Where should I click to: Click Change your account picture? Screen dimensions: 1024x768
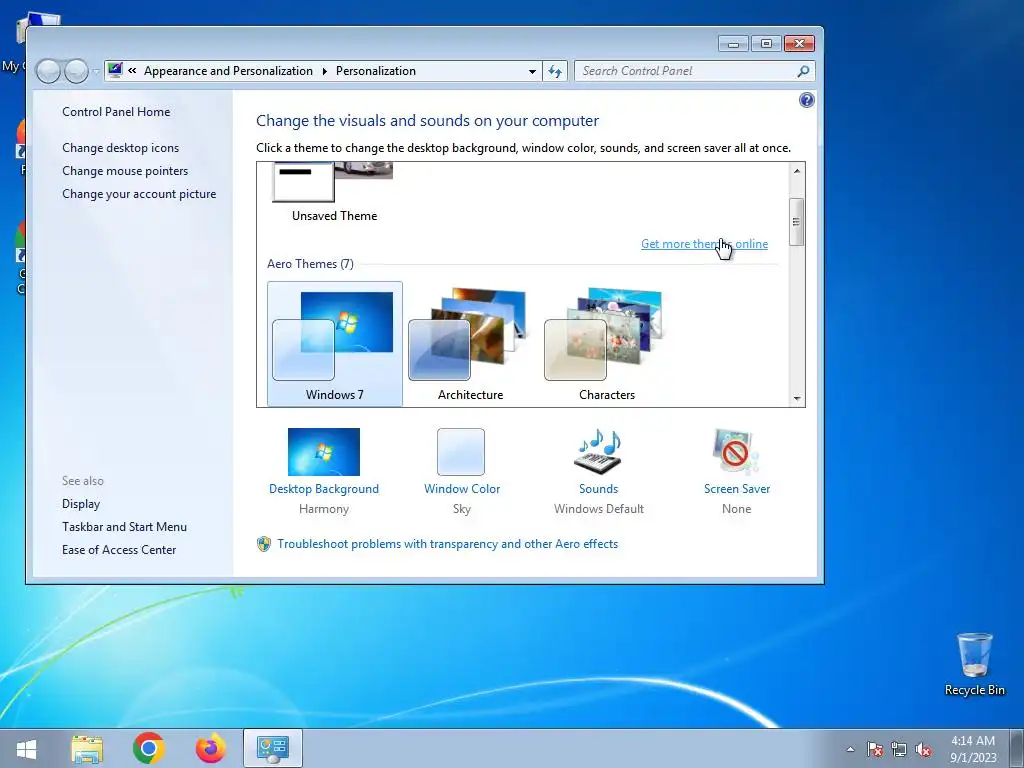(139, 194)
